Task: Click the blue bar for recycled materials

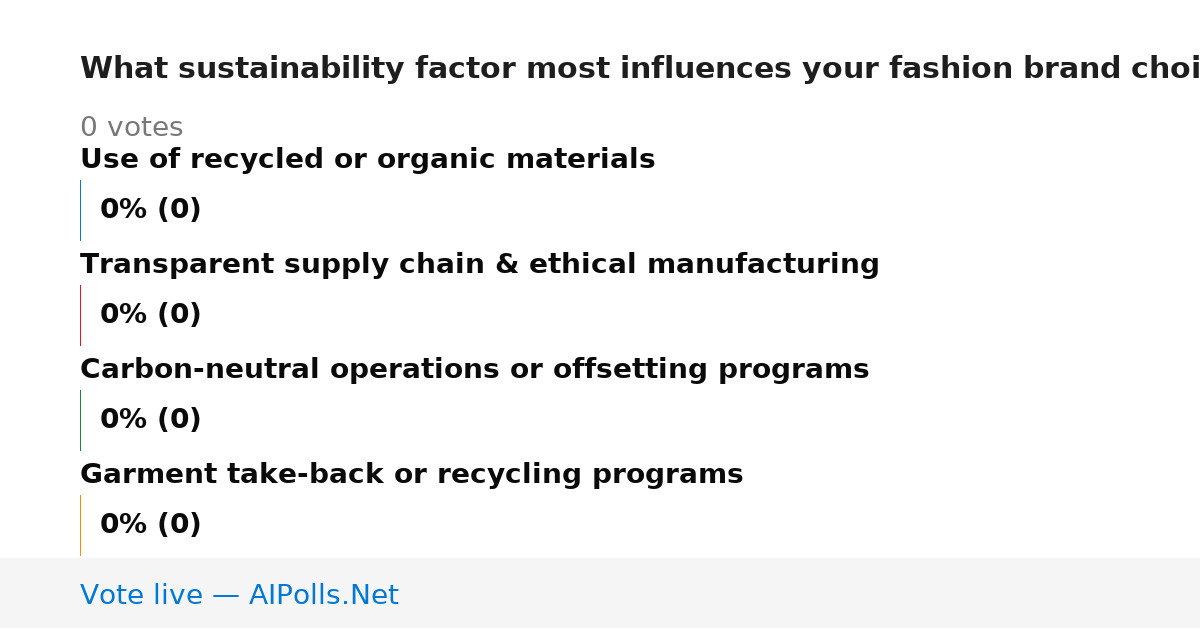Action: (x=80, y=210)
